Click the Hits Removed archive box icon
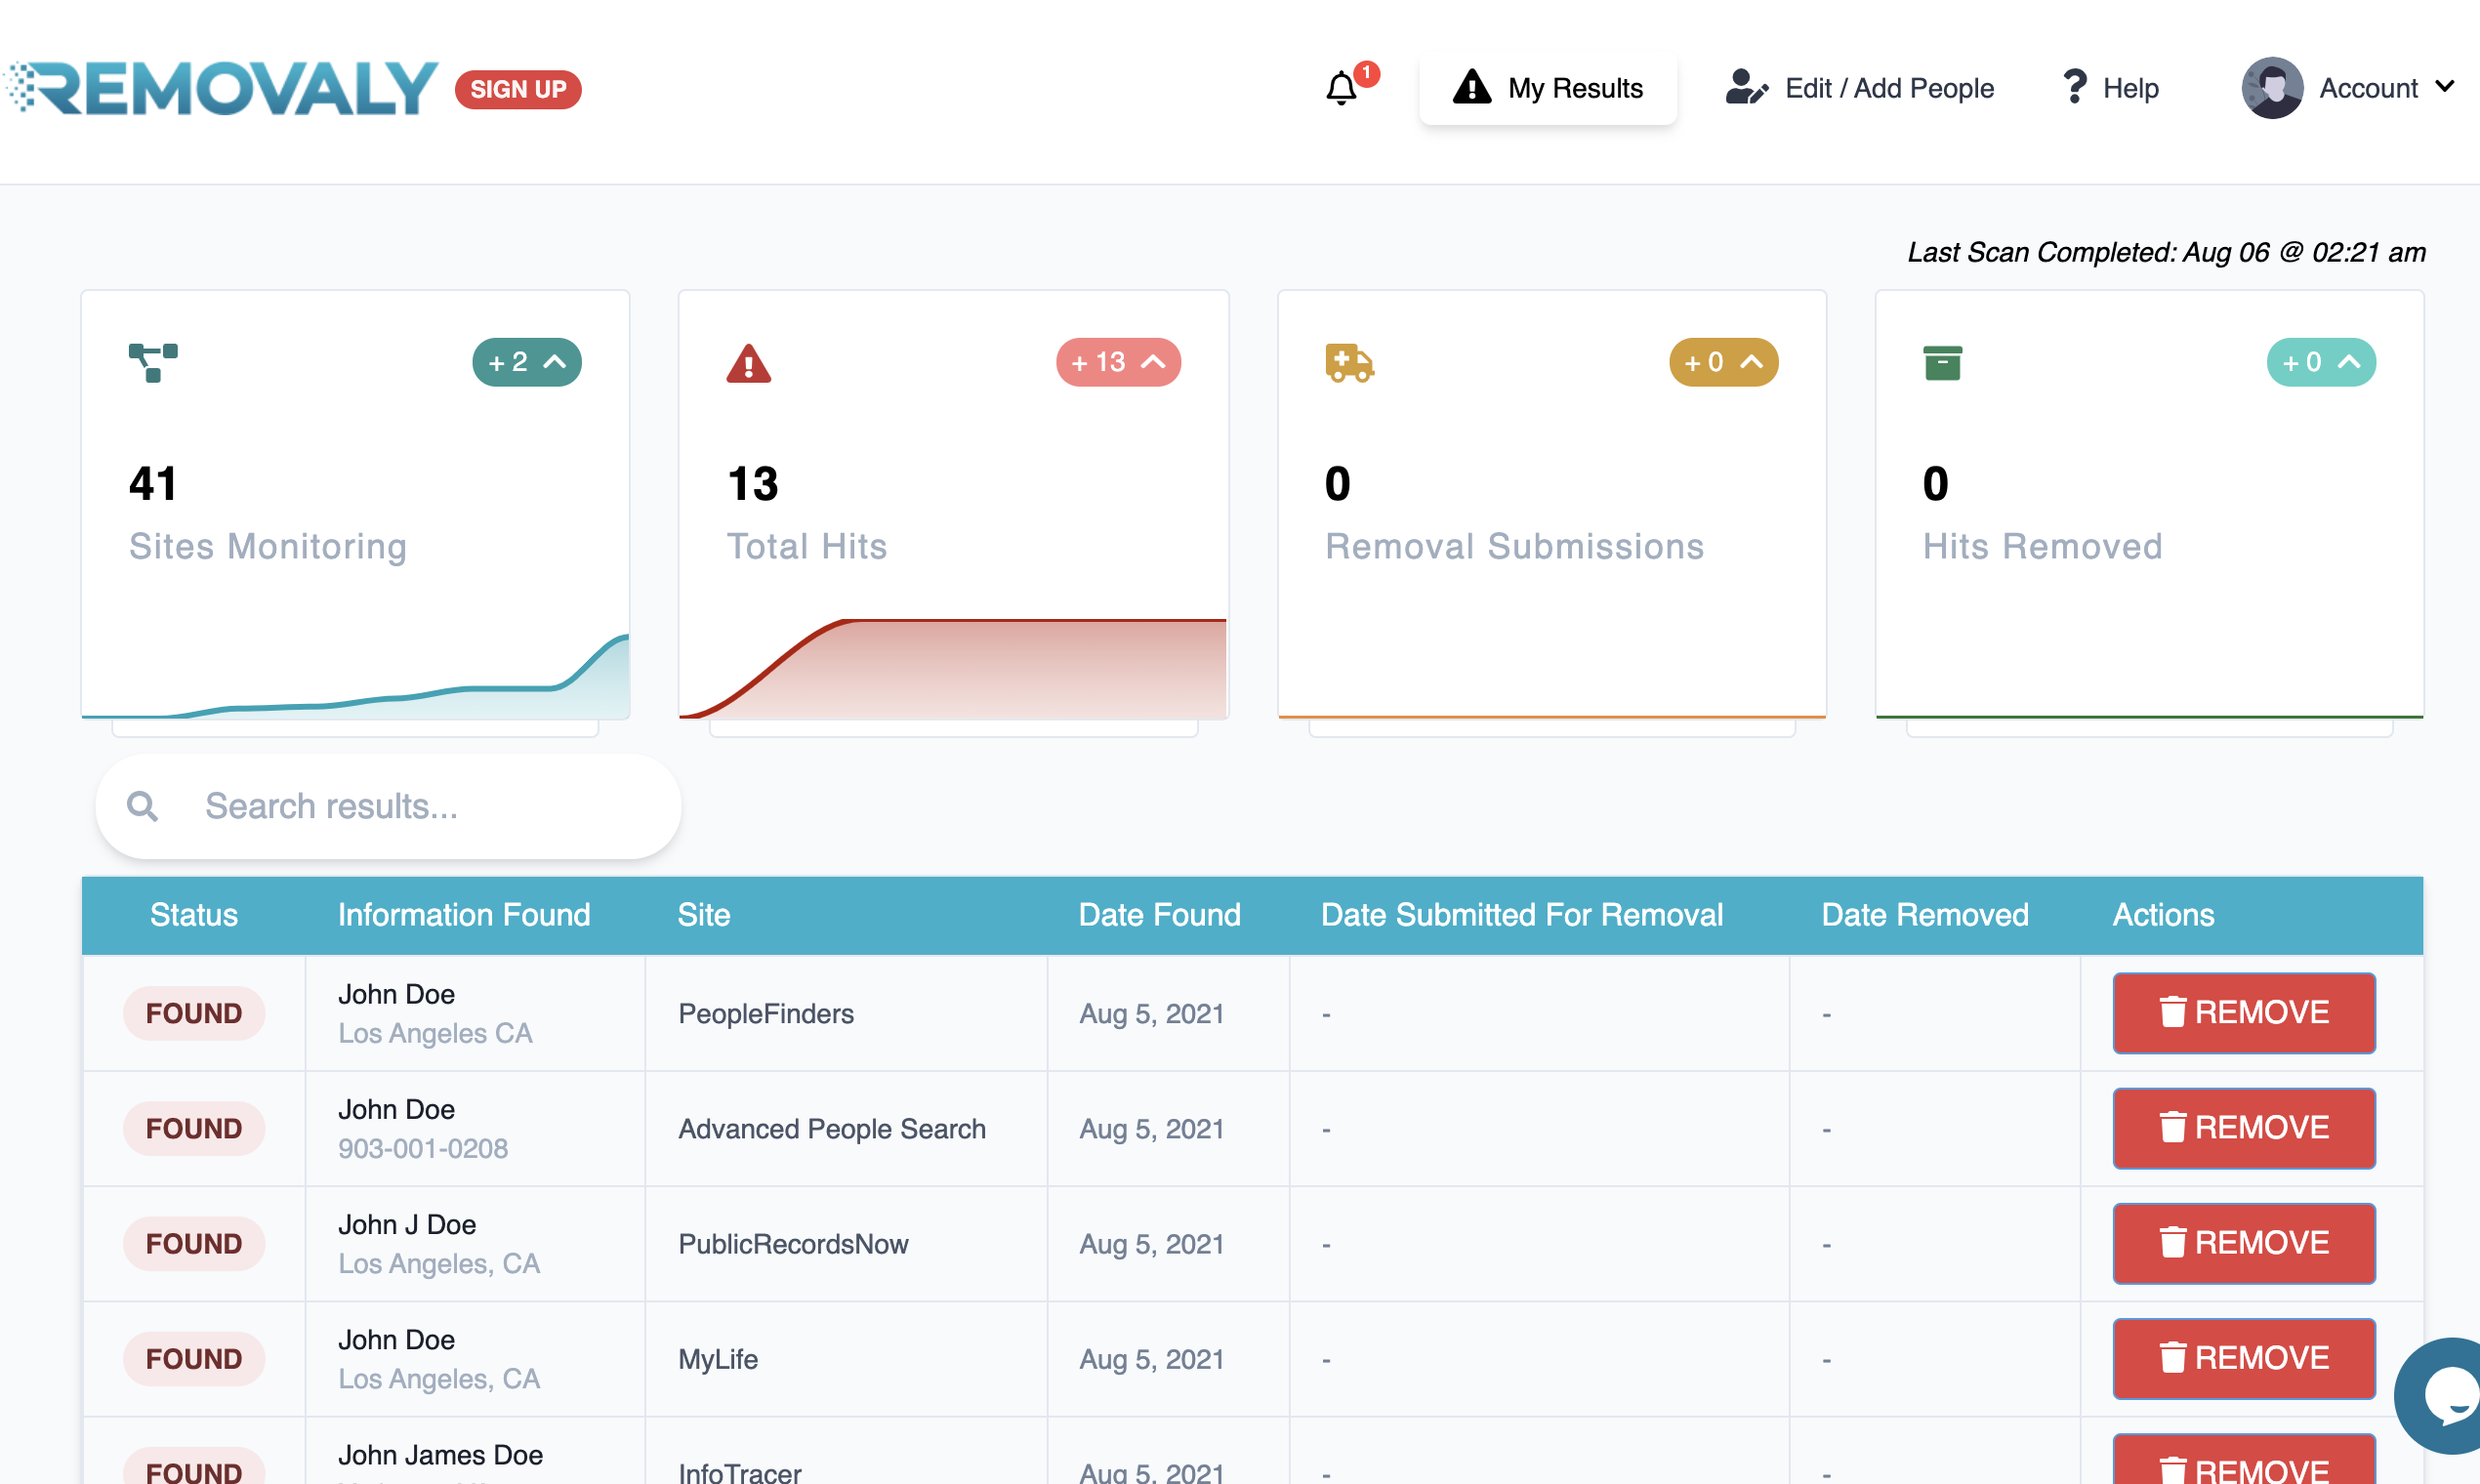This screenshot has width=2480, height=1484. pos(1942,363)
